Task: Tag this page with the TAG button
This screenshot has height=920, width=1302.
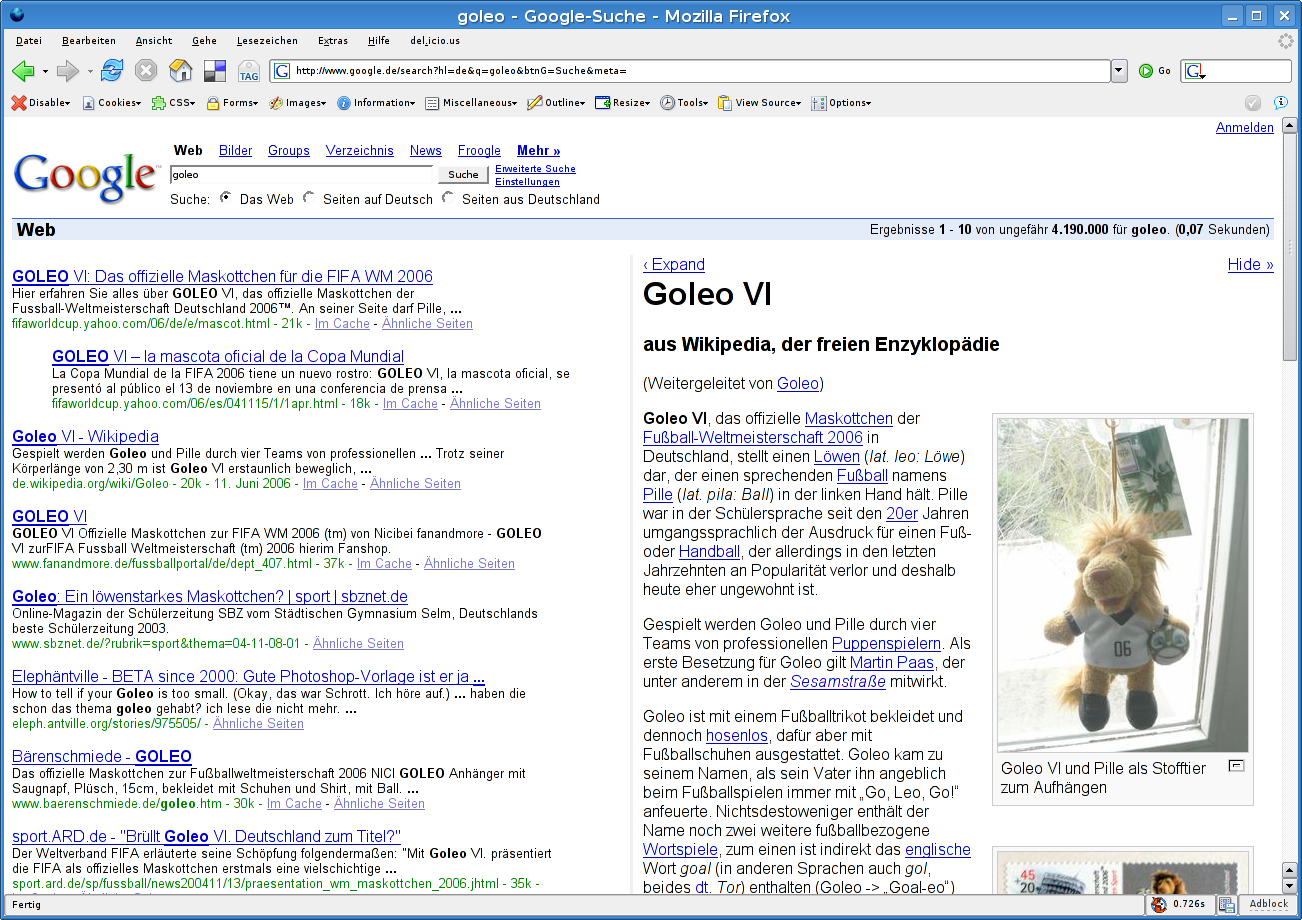Action: tap(249, 71)
